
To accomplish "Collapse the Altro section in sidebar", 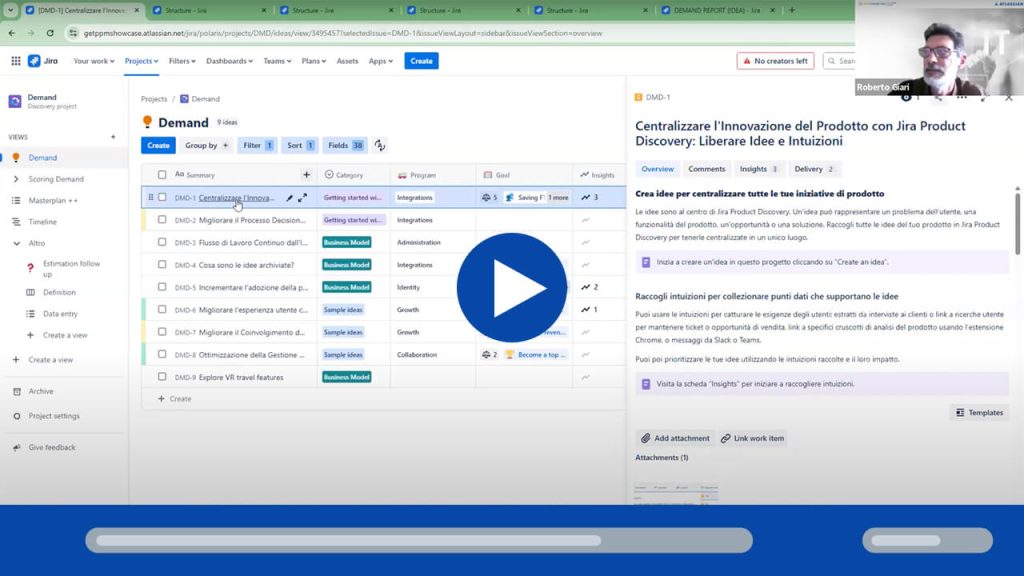I will point(16,243).
